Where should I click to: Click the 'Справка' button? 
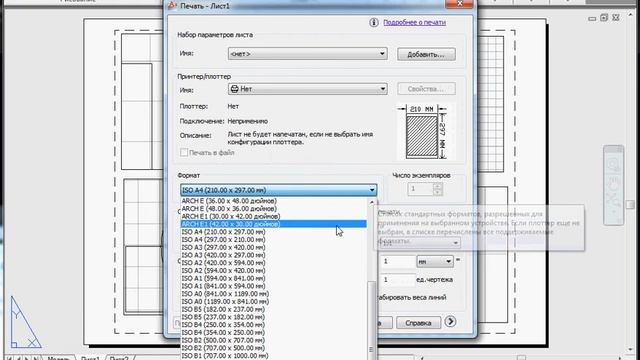pos(418,323)
